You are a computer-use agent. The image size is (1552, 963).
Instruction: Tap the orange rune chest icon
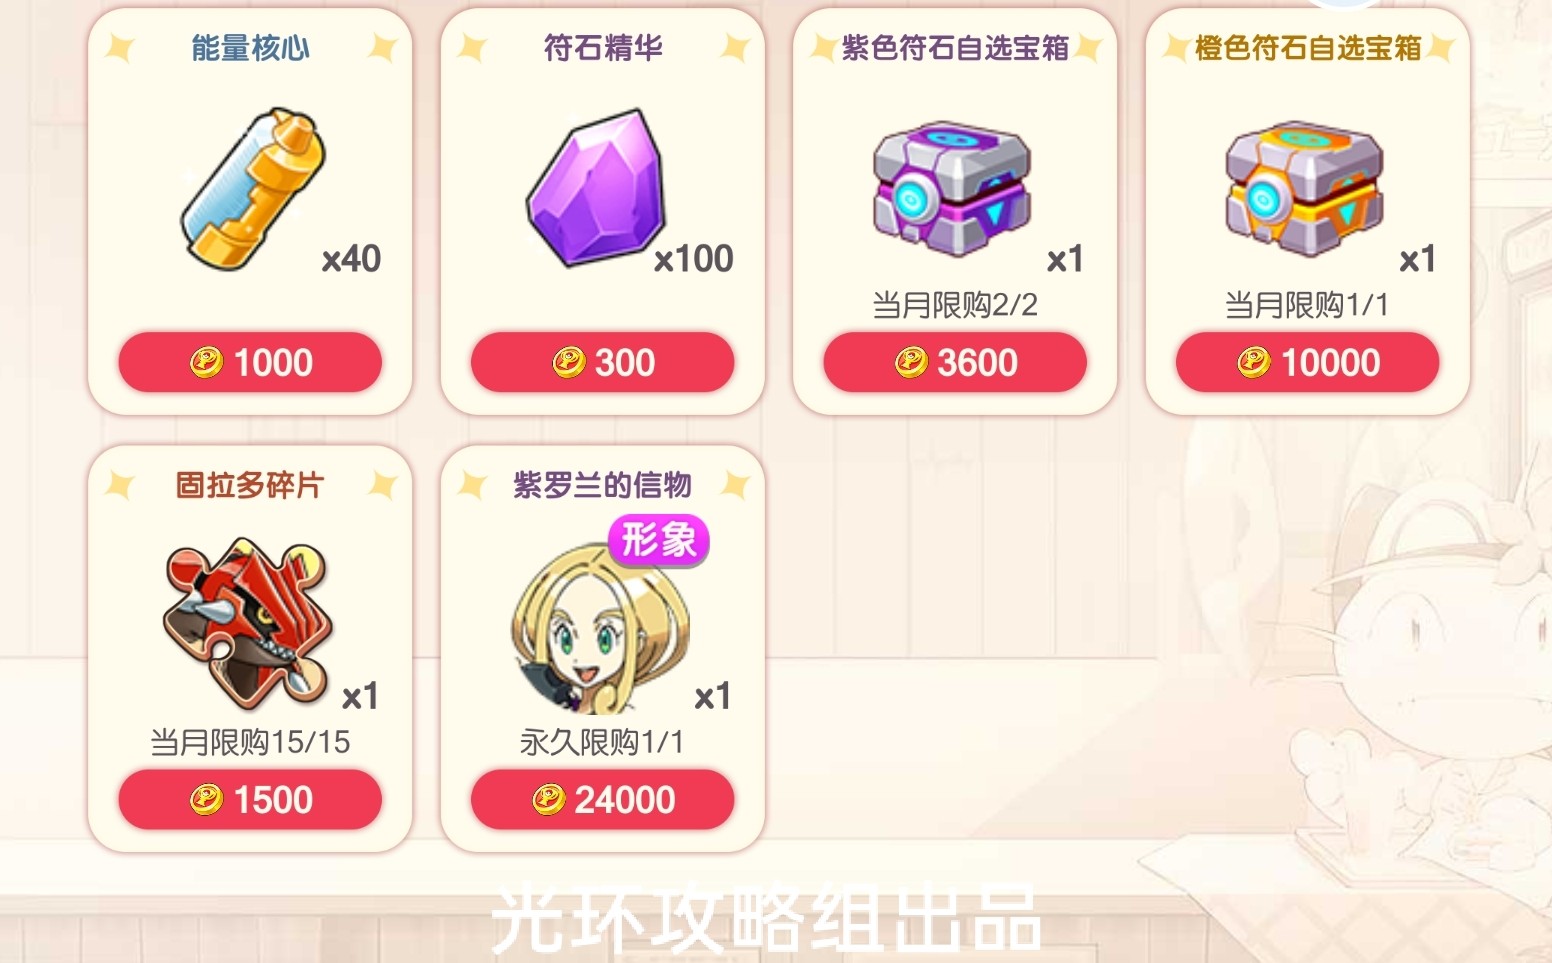tap(1304, 189)
